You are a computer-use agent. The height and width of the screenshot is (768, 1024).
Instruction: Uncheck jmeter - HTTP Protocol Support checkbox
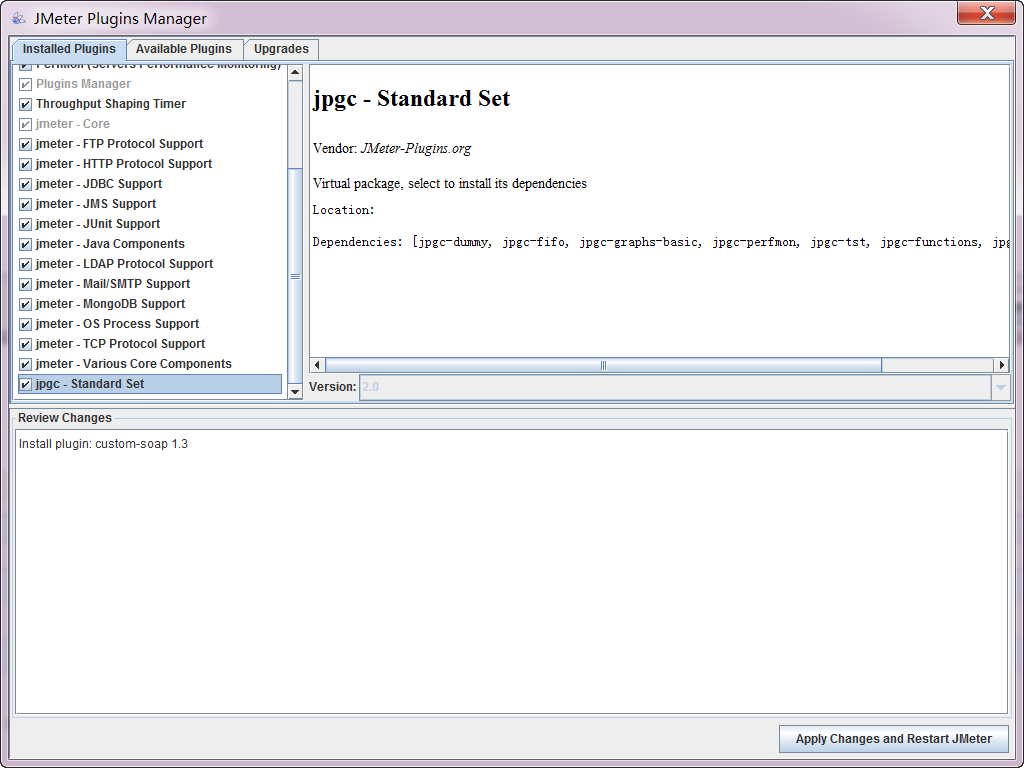(25, 165)
